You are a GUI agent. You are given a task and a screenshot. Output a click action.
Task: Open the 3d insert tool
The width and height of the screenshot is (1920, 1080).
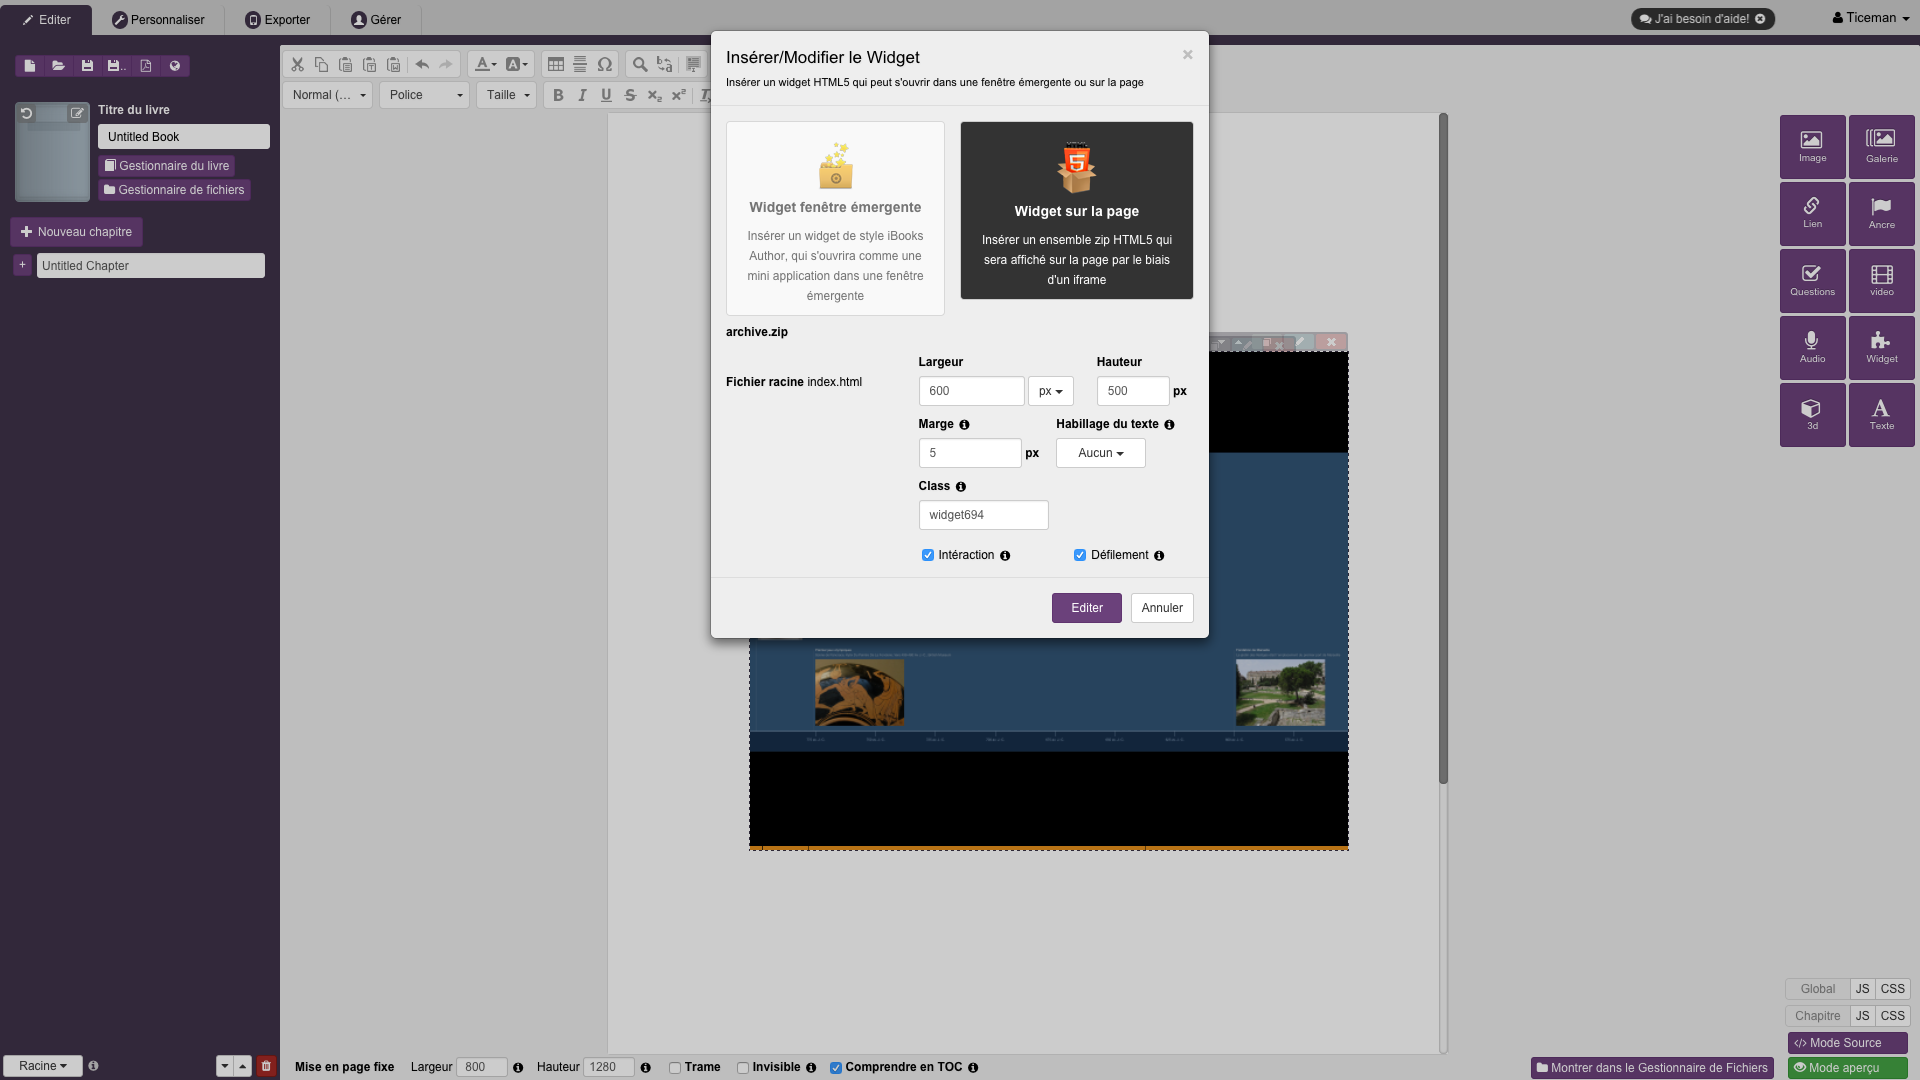(x=1812, y=415)
